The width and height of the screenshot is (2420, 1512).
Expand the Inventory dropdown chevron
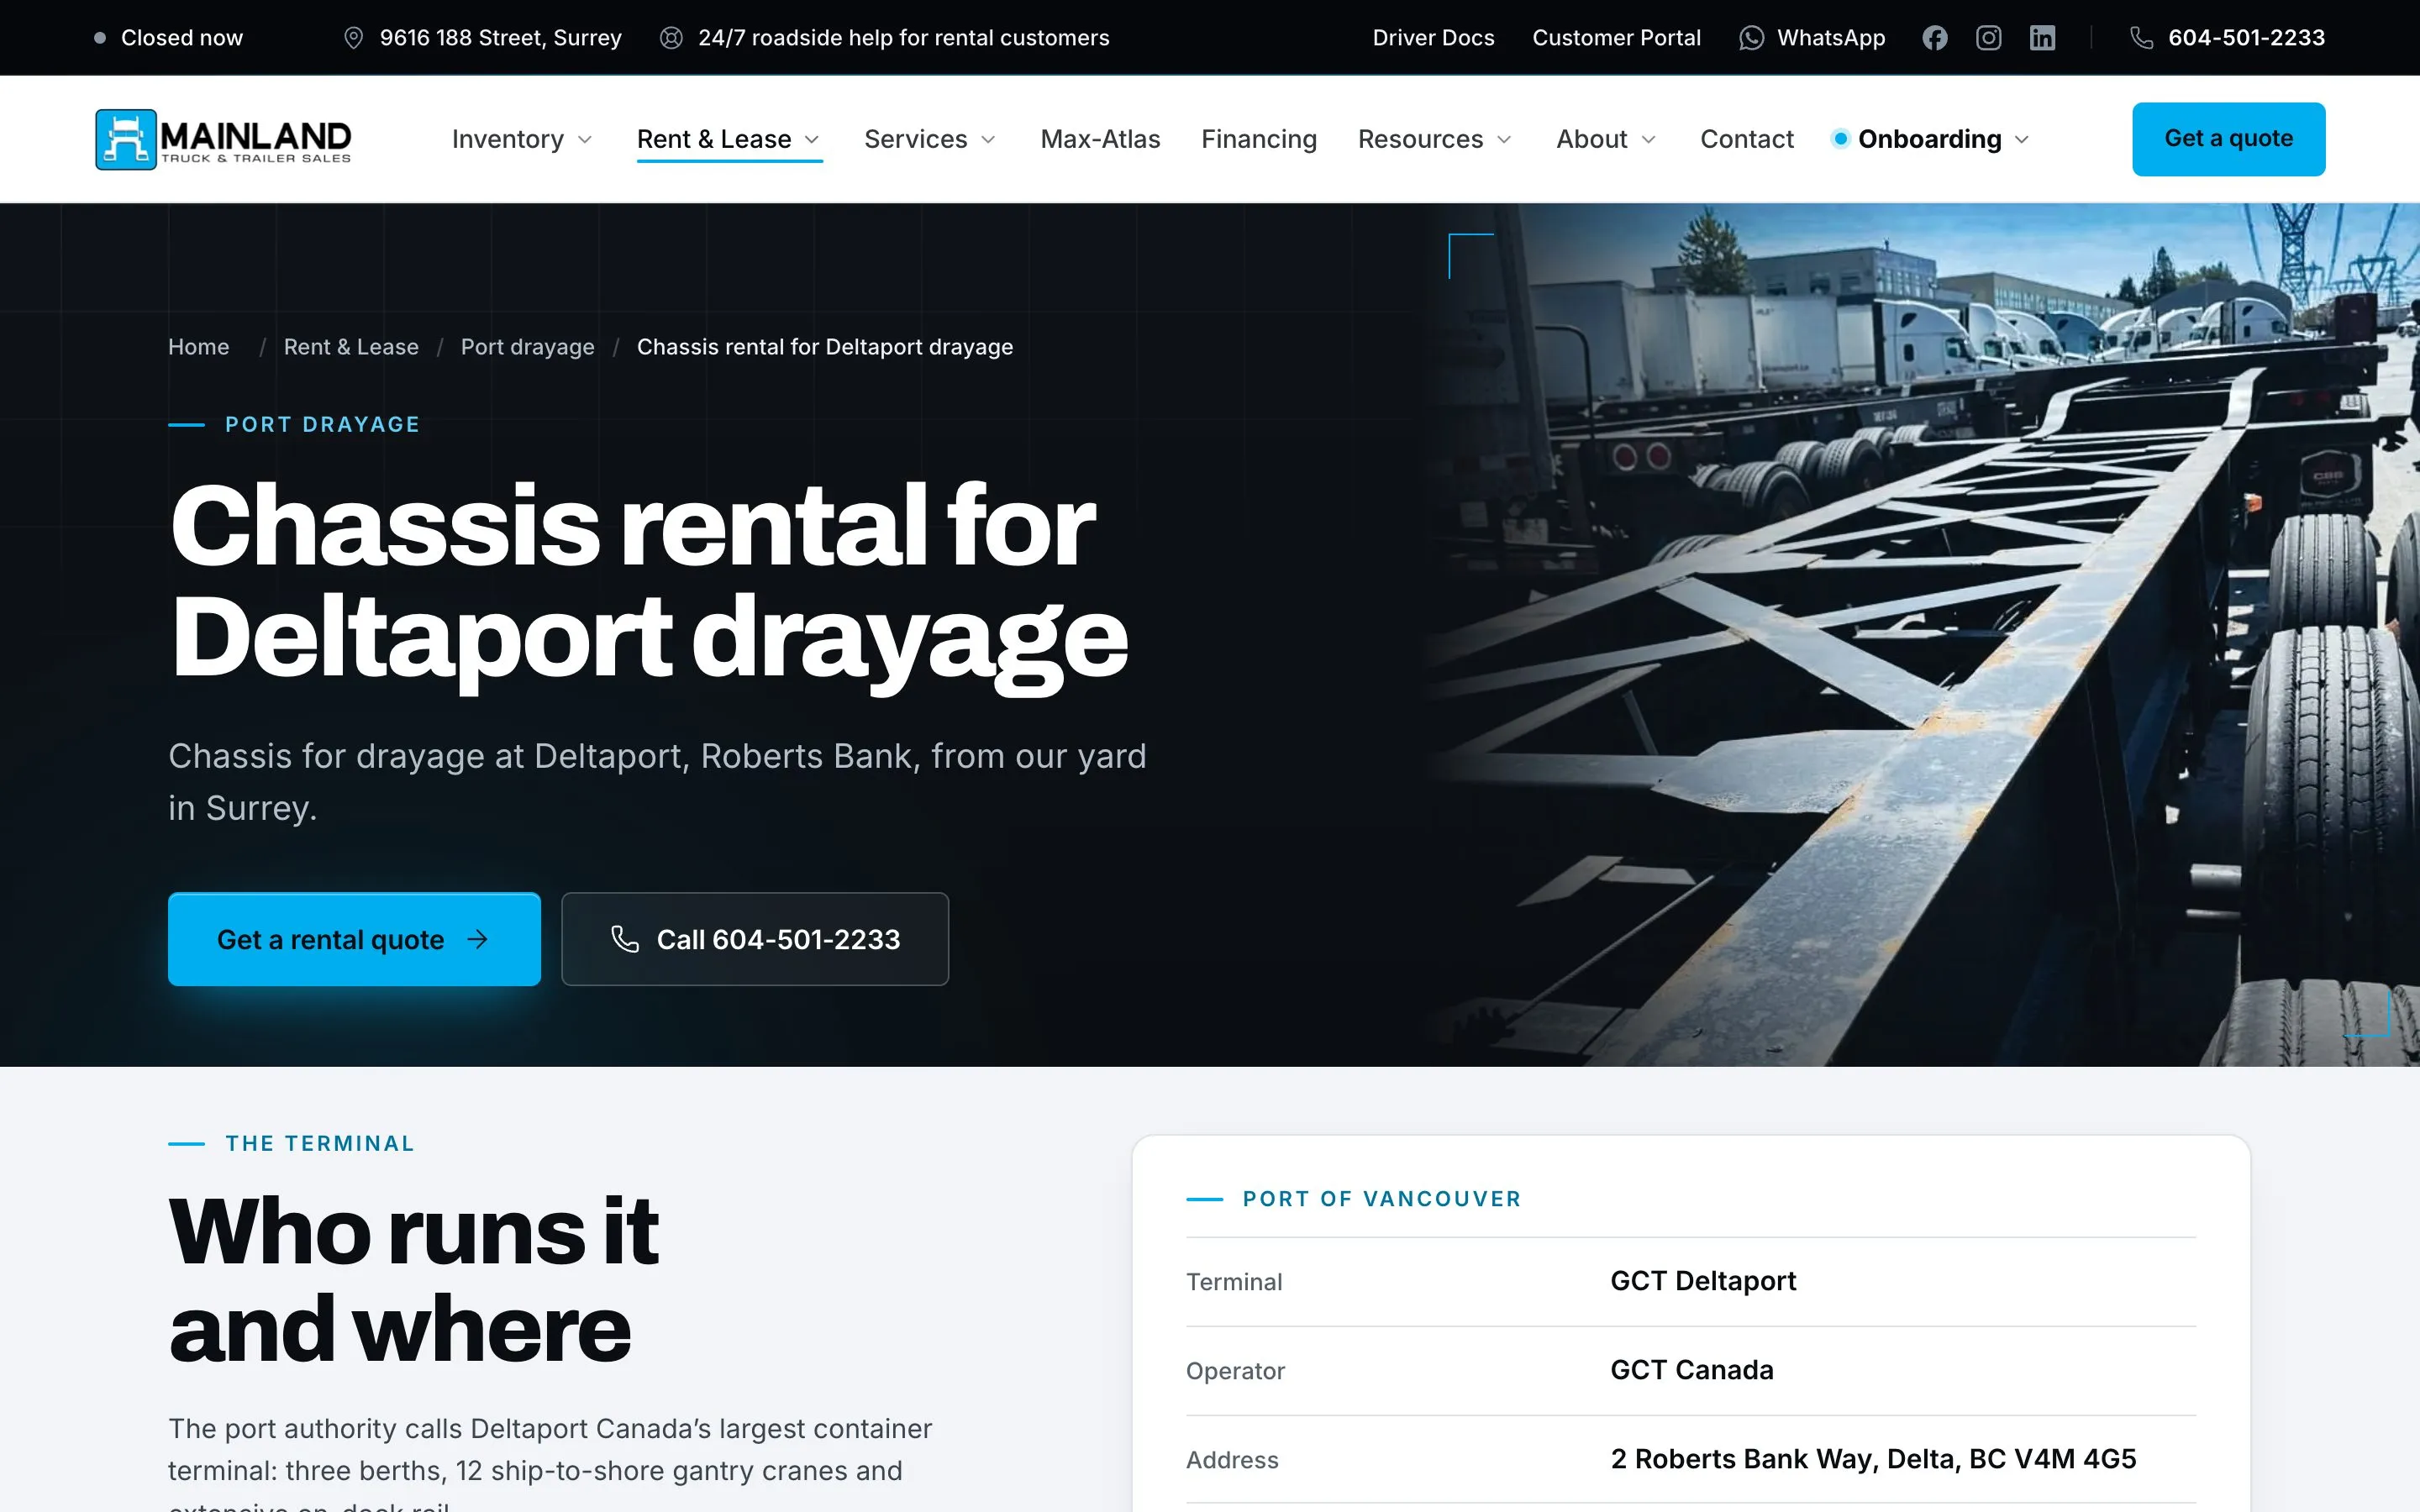586,139
